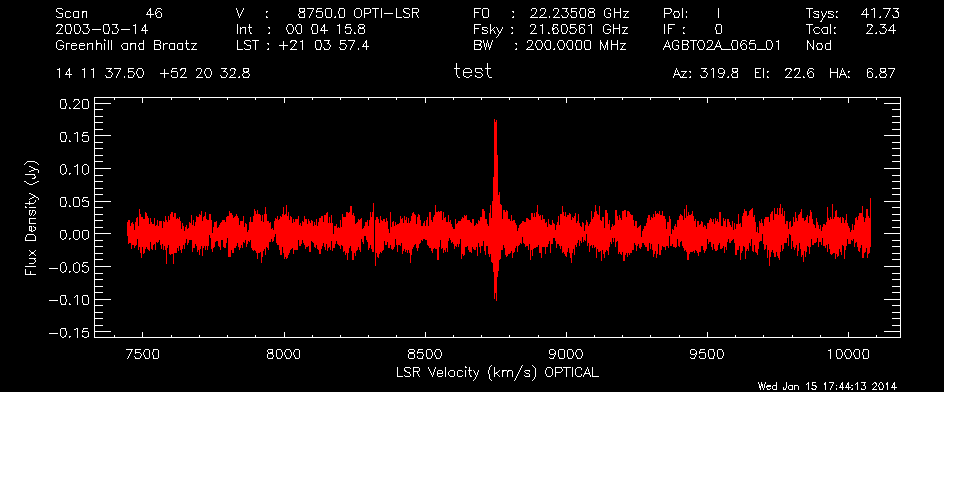The height and width of the screenshot is (490, 962).
Task: Select the observation date '2003-03-14'
Action: pyautogui.click(x=102, y=29)
